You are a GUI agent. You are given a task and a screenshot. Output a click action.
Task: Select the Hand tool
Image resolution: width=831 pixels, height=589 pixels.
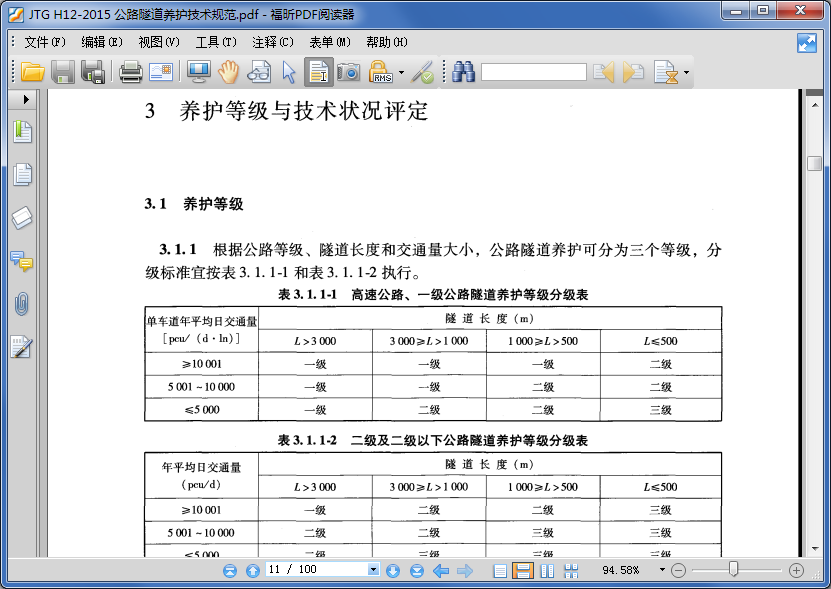pyautogui.click(x=228, y=72)
